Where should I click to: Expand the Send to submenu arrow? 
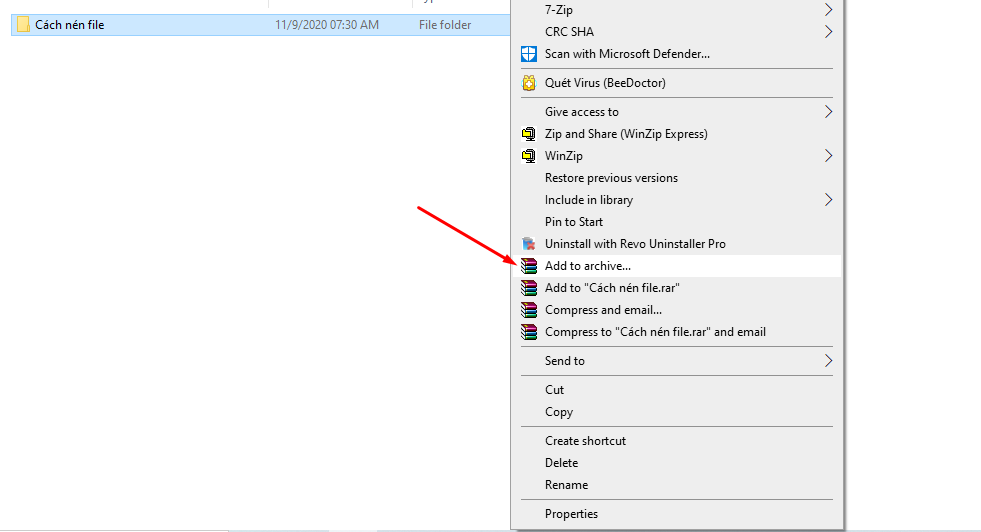click(828, 361)
